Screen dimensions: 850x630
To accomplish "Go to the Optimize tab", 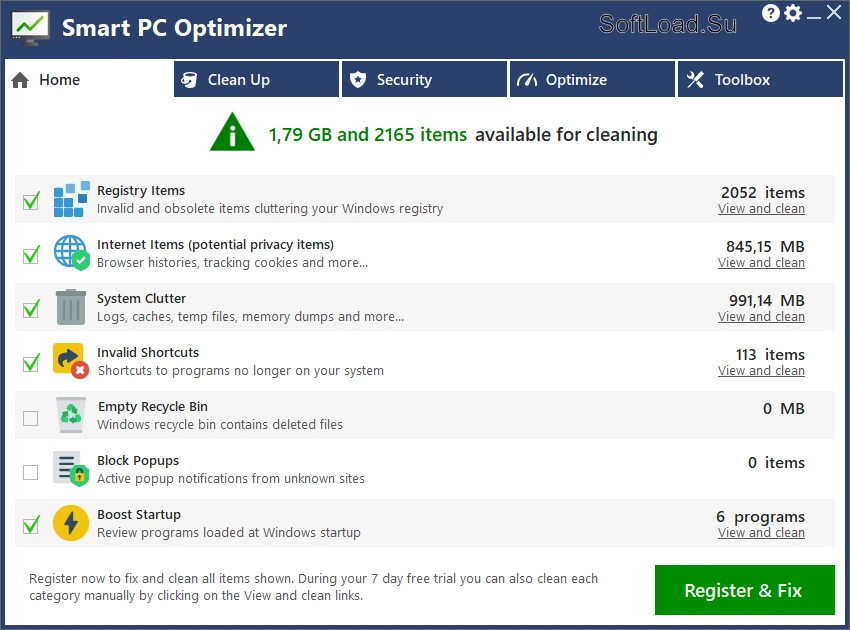I will click(593, 79).
